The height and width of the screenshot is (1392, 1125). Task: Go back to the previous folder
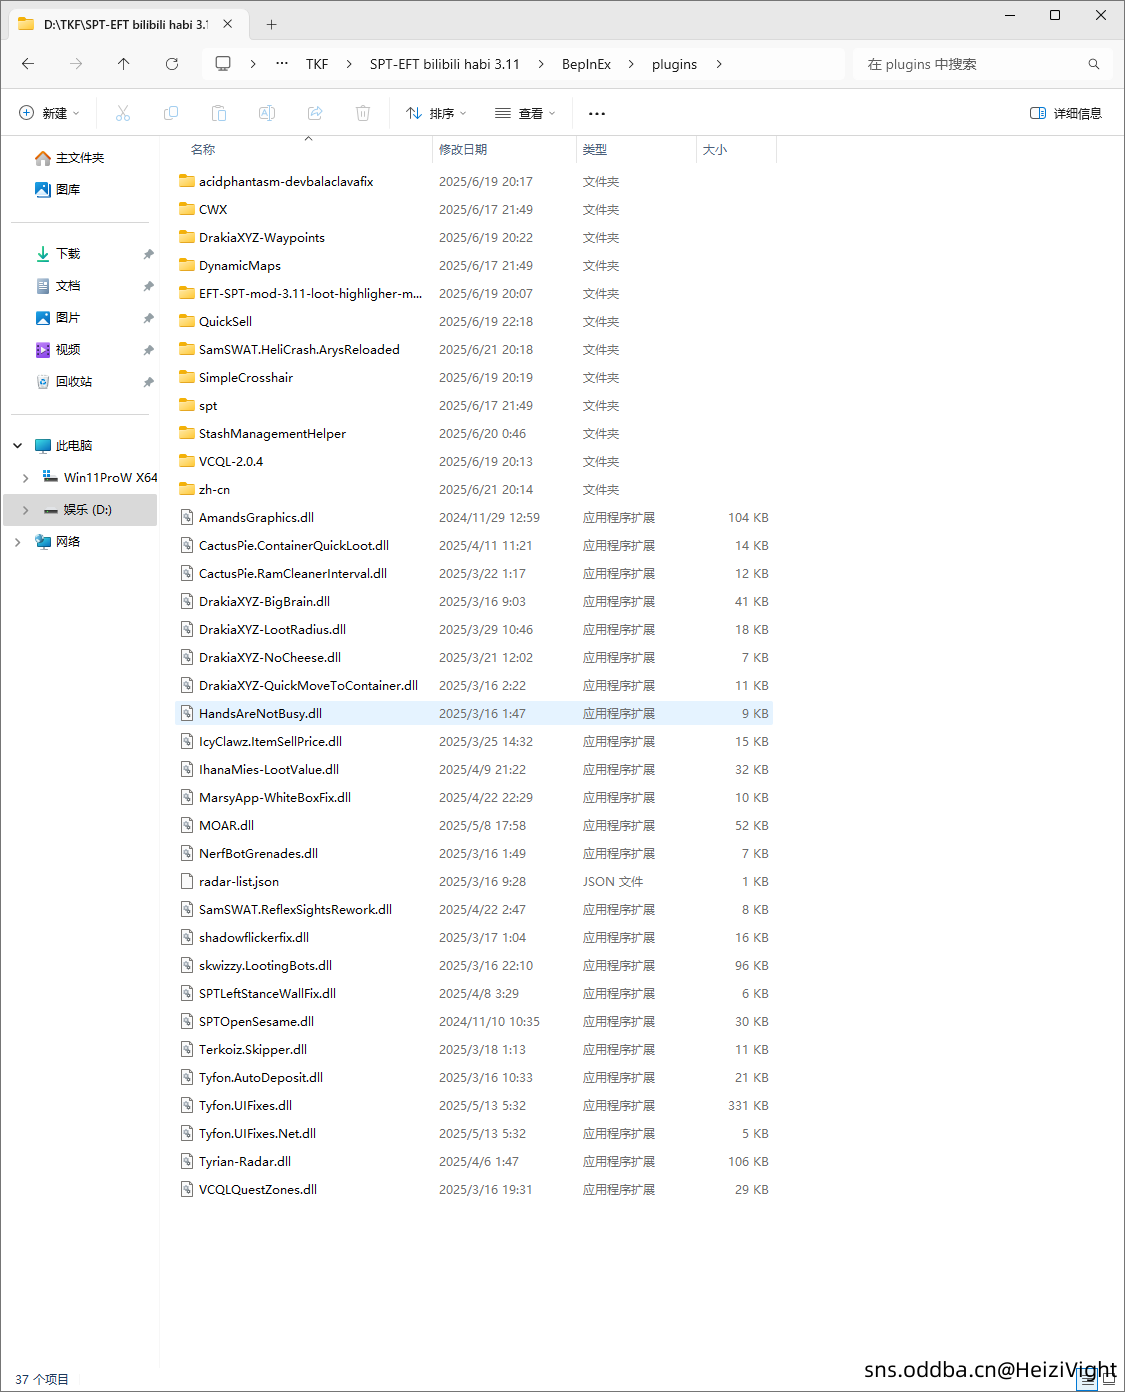click(x=28, y=64)
